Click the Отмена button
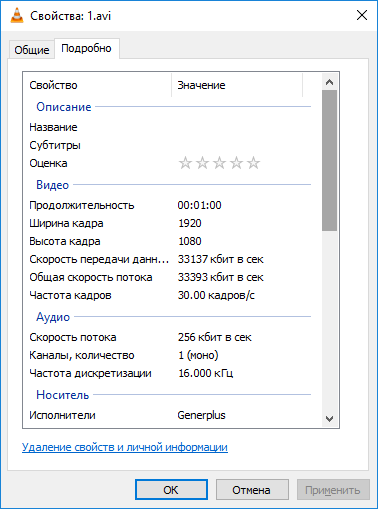Viewport: 378px width, 509px height. tap(252, 490)
